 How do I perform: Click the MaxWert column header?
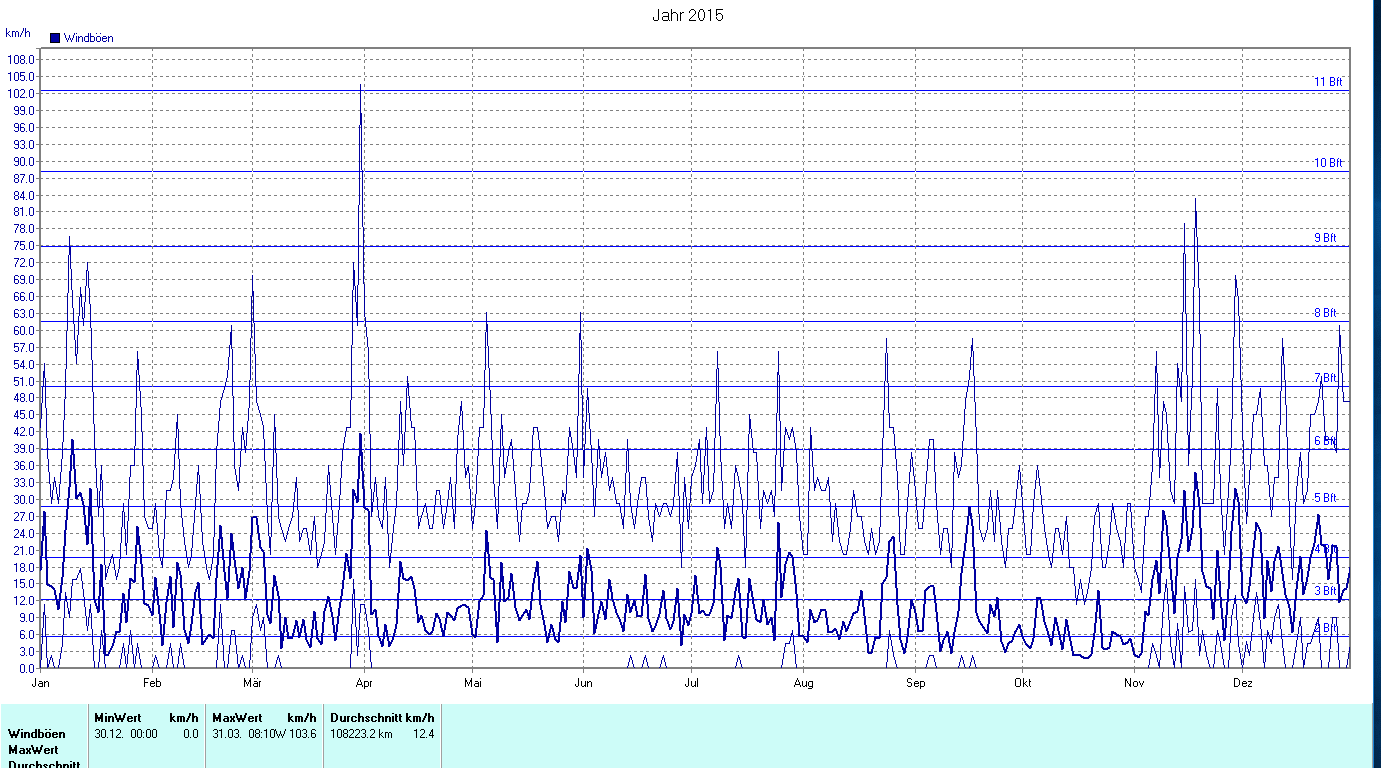tap(237, 718)
